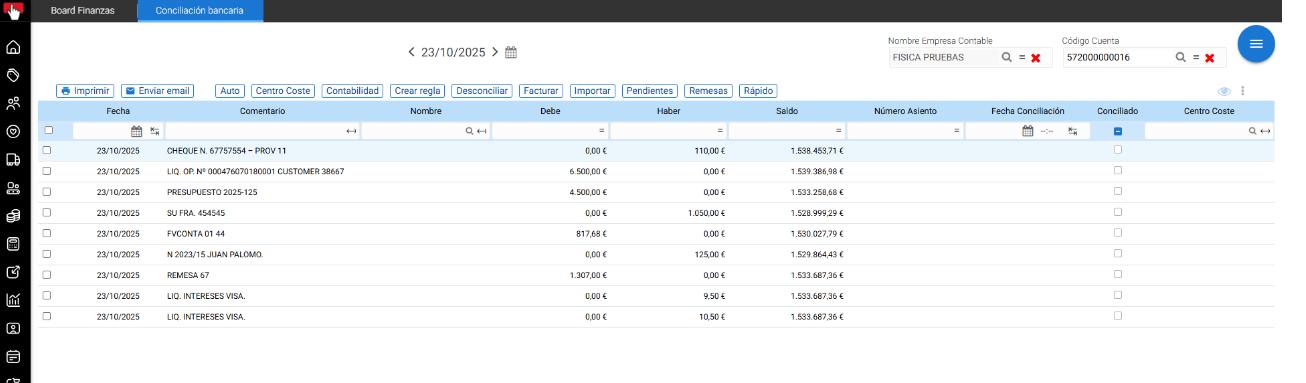The image size is (1306, 383).
Task: Open the edit/note sidebar icon
Action: 13,272
